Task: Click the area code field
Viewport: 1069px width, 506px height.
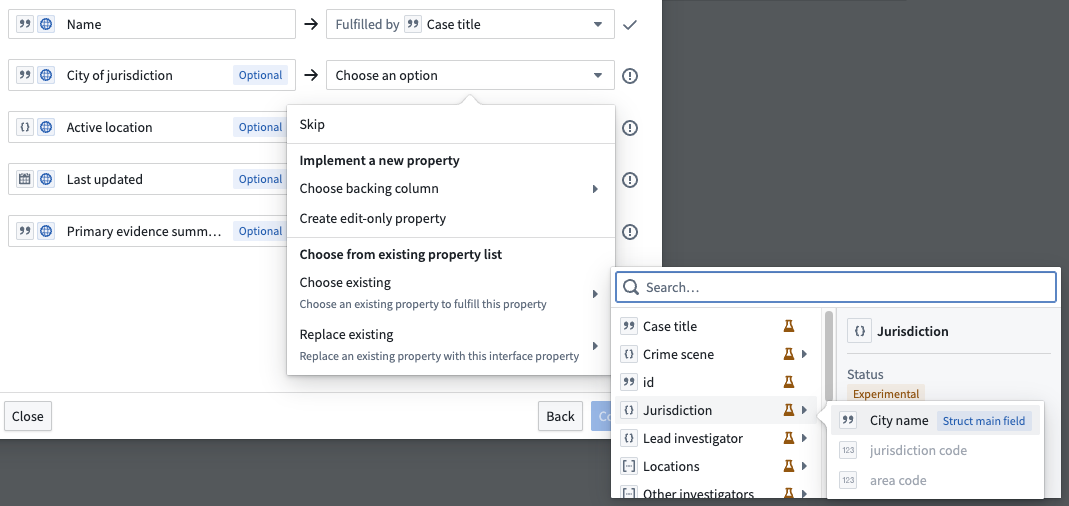Action: click(935, 480)
